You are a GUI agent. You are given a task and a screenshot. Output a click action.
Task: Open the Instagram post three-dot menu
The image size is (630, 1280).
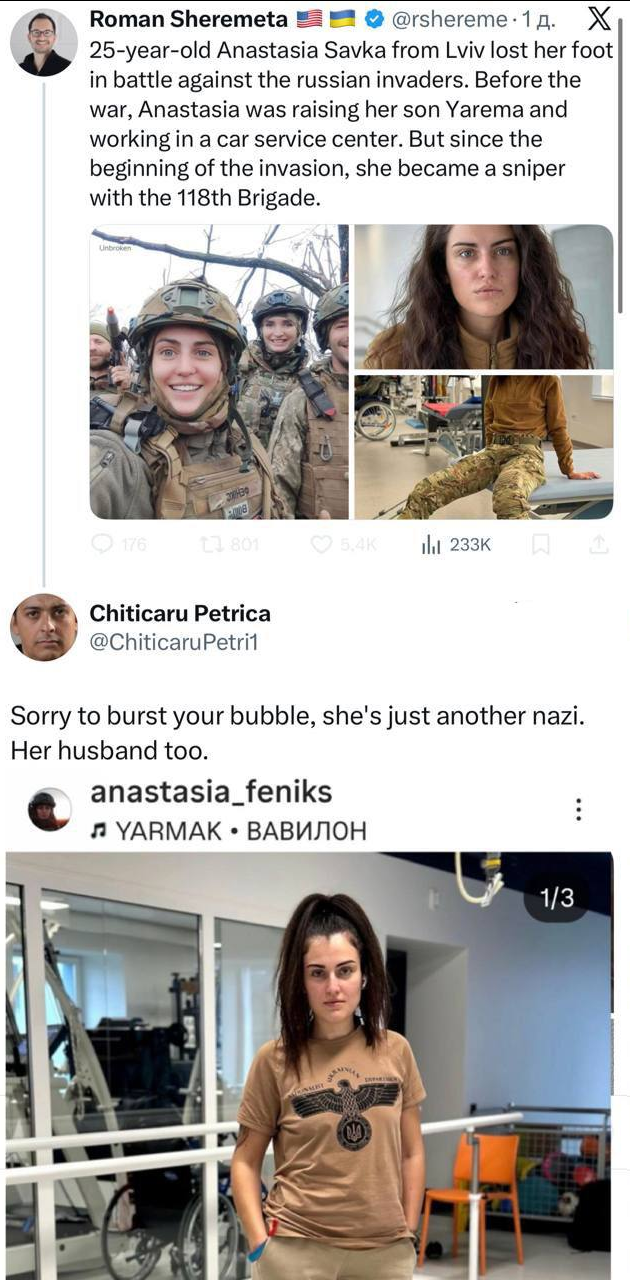point(579,810)
